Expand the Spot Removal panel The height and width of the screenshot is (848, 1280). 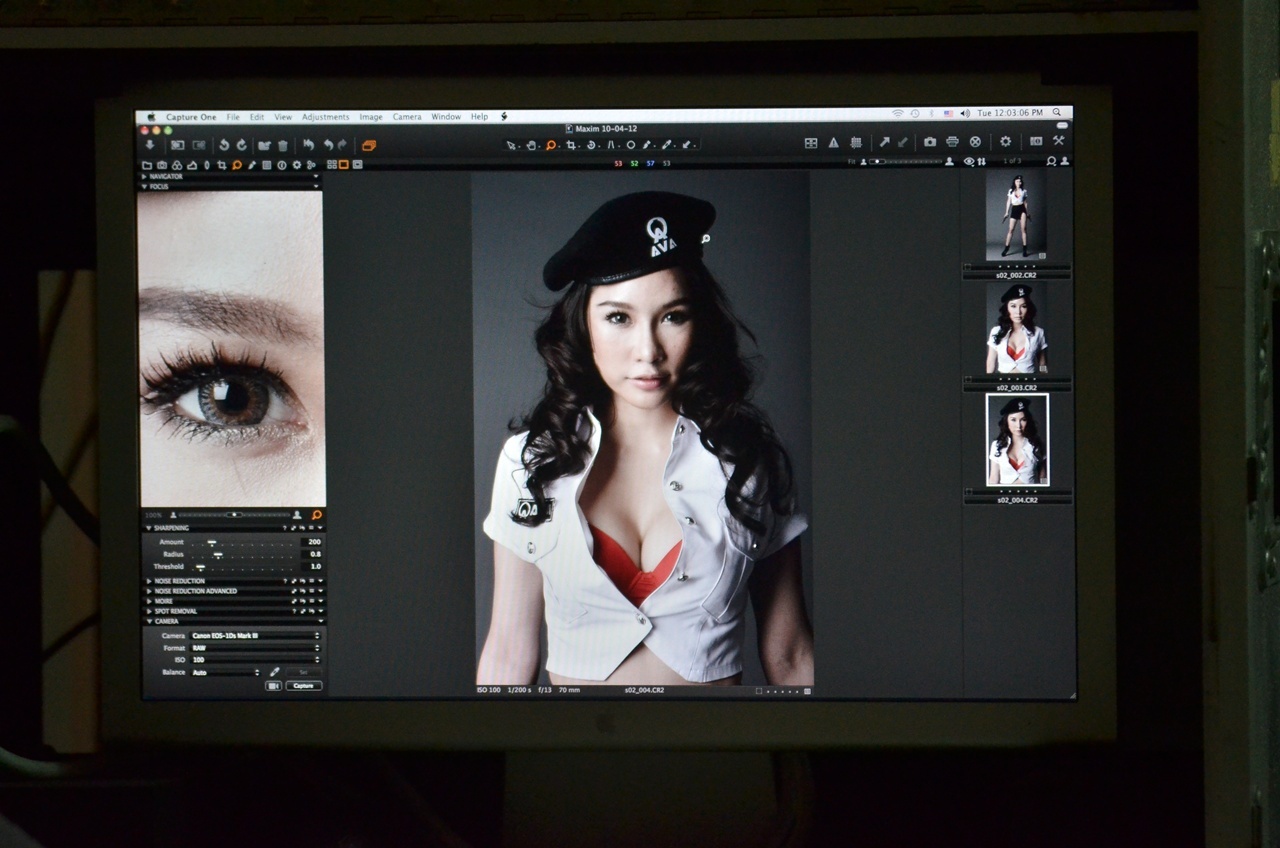tap(149, 611)
